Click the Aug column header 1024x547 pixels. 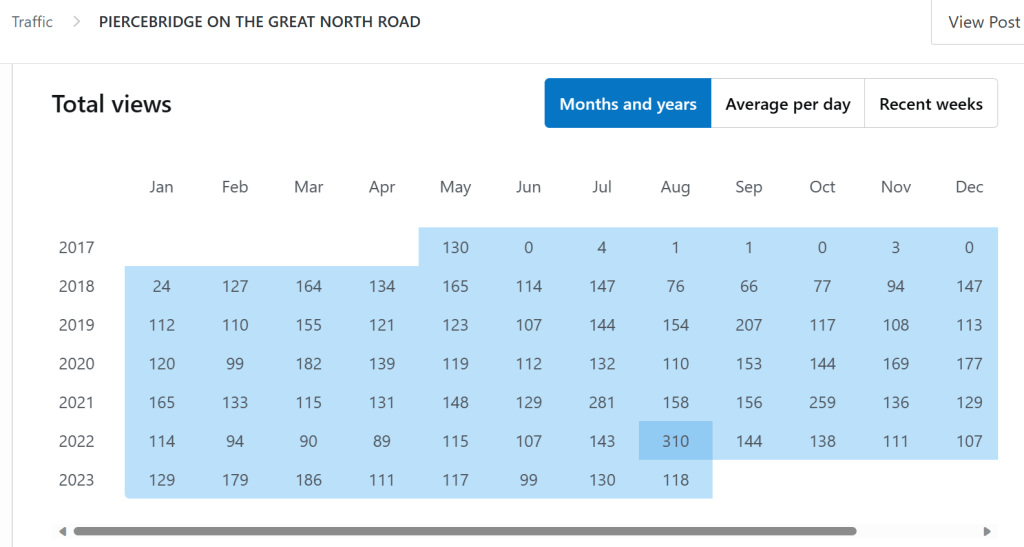[675, 187]
